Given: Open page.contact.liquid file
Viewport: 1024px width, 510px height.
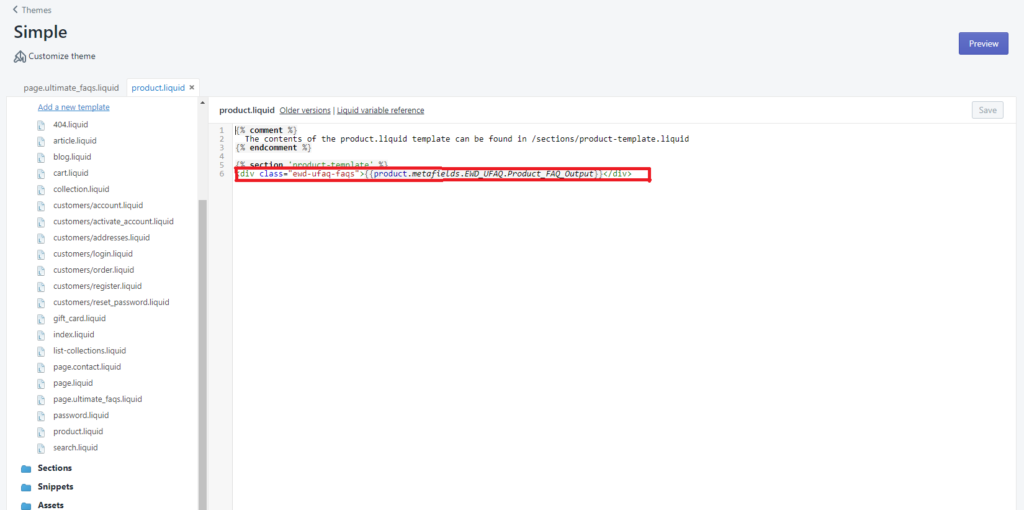Looking at the screenshot, I should pyautogui.click(x=88, y=367).
